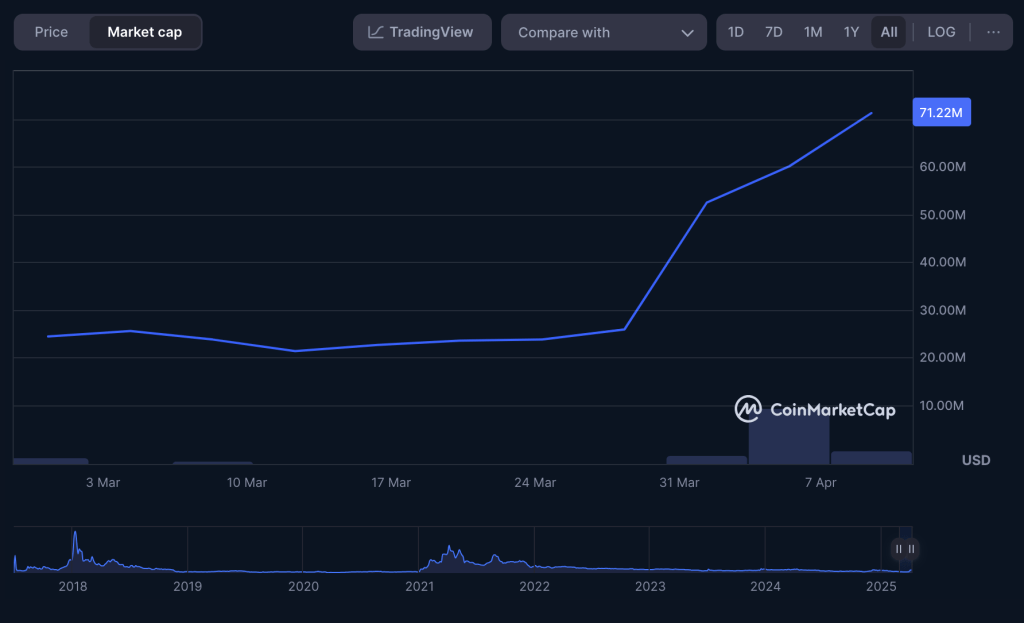Select the 1Y range button
1024x623 pixels.
[x=851, y=31]
